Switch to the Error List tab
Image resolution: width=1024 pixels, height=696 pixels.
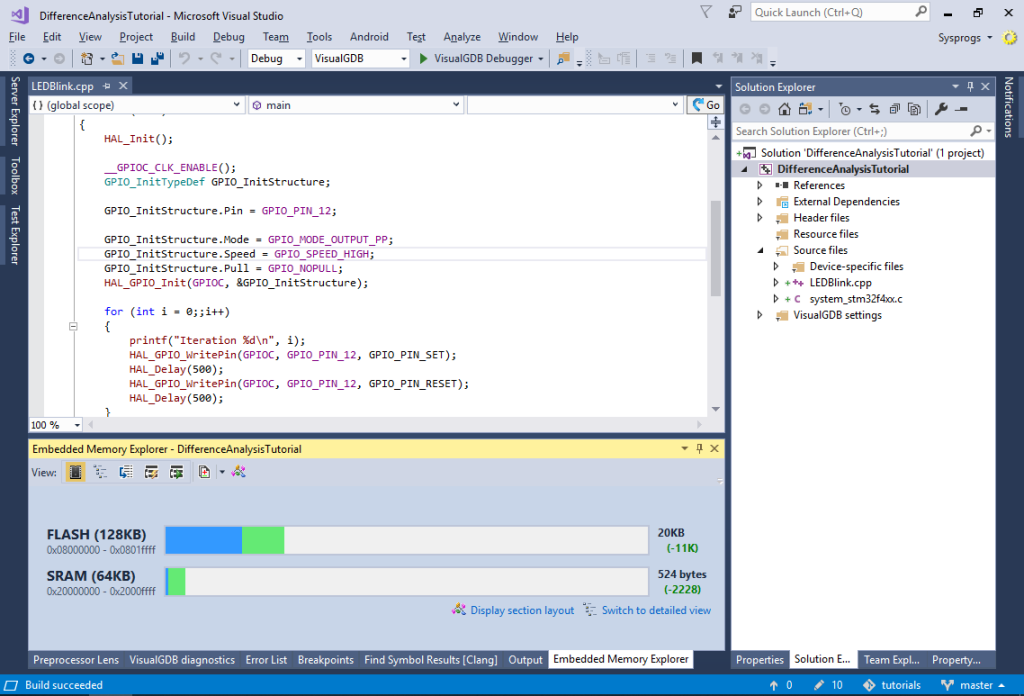tap(266, 659)
